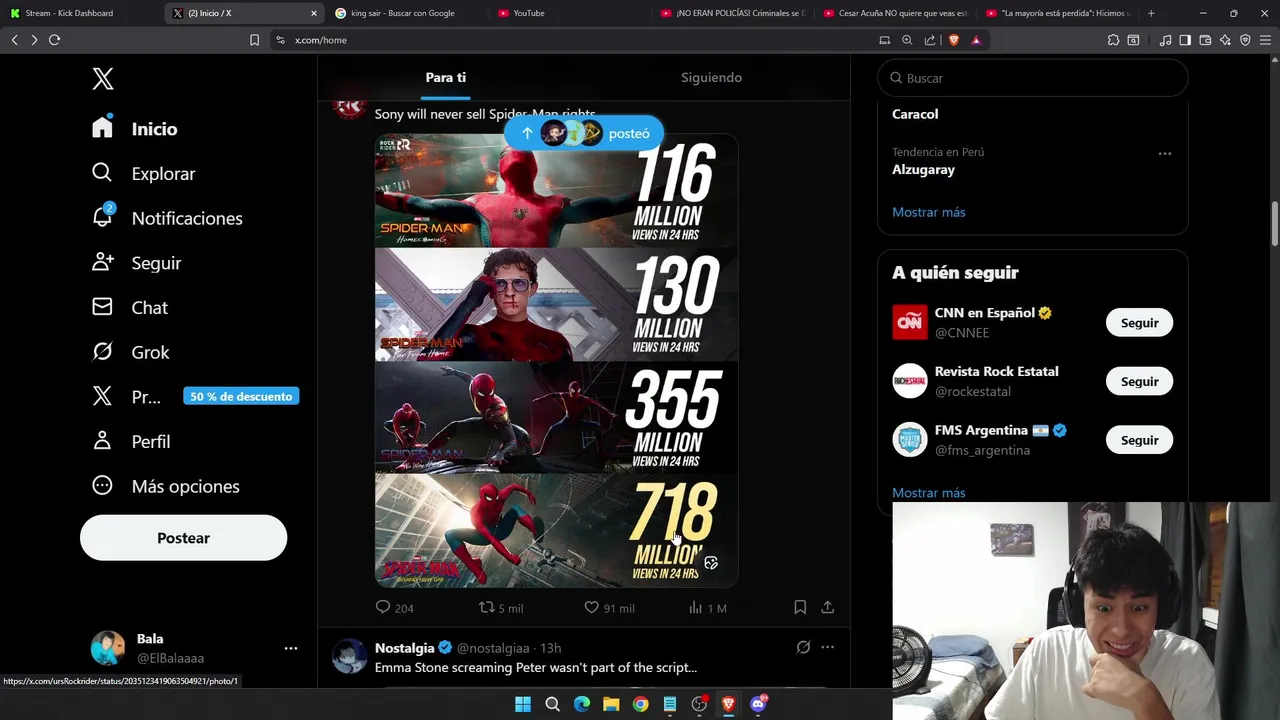The height and width of the screenshot is (720, 1280).
Task: Click the X logo in sidebar
Action: [x=103, y=79]
